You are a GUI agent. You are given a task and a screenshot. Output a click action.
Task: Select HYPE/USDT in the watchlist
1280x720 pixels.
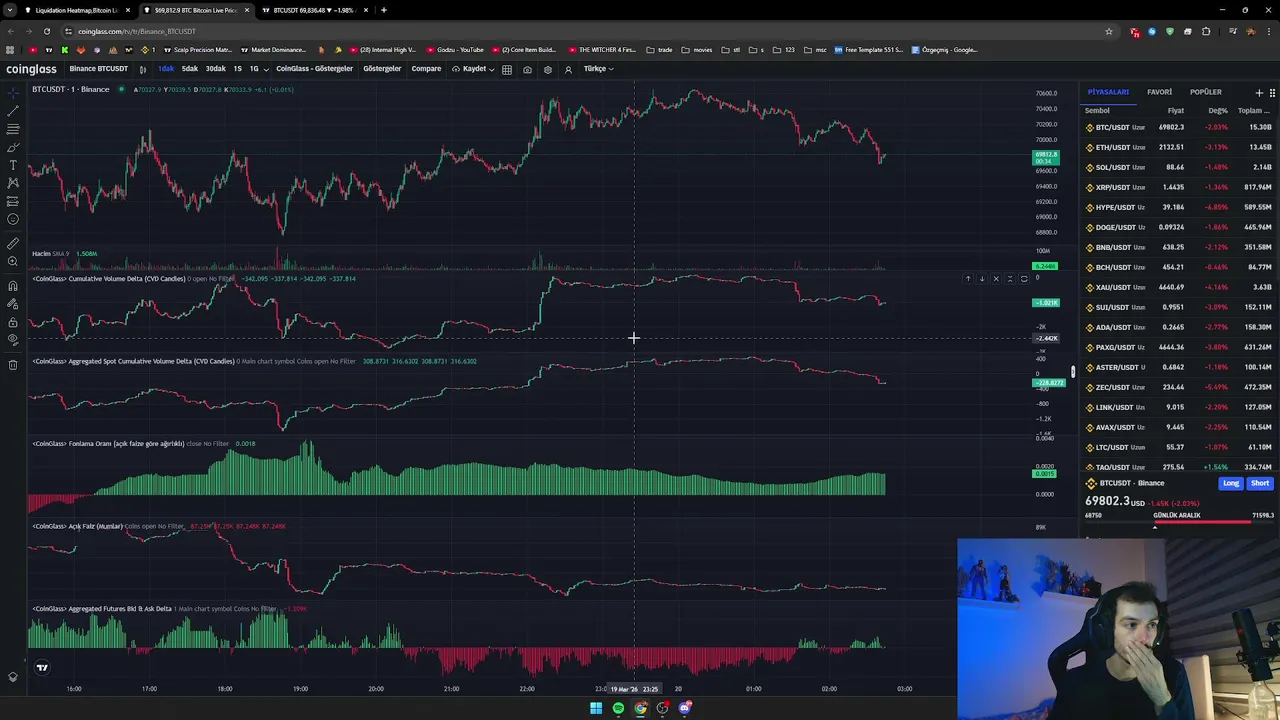pyautogui.click(x=1180, y=207)
